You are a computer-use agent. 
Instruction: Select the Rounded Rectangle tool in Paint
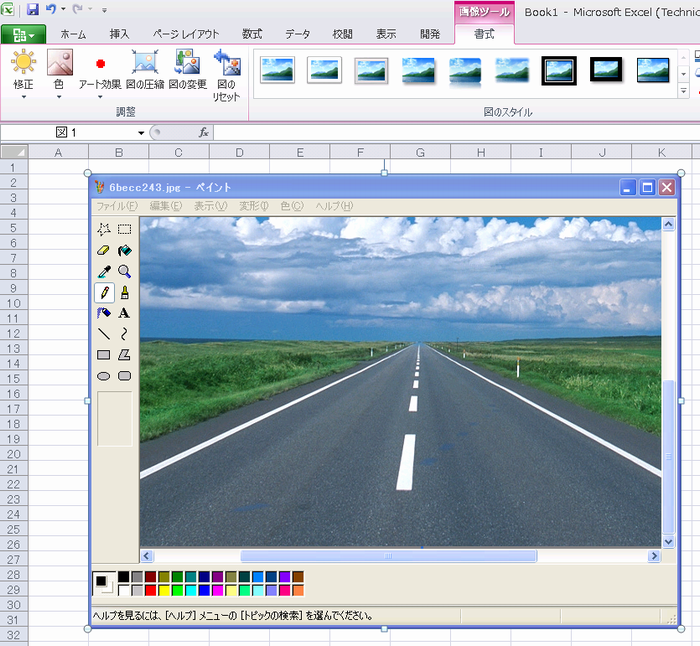125,376
